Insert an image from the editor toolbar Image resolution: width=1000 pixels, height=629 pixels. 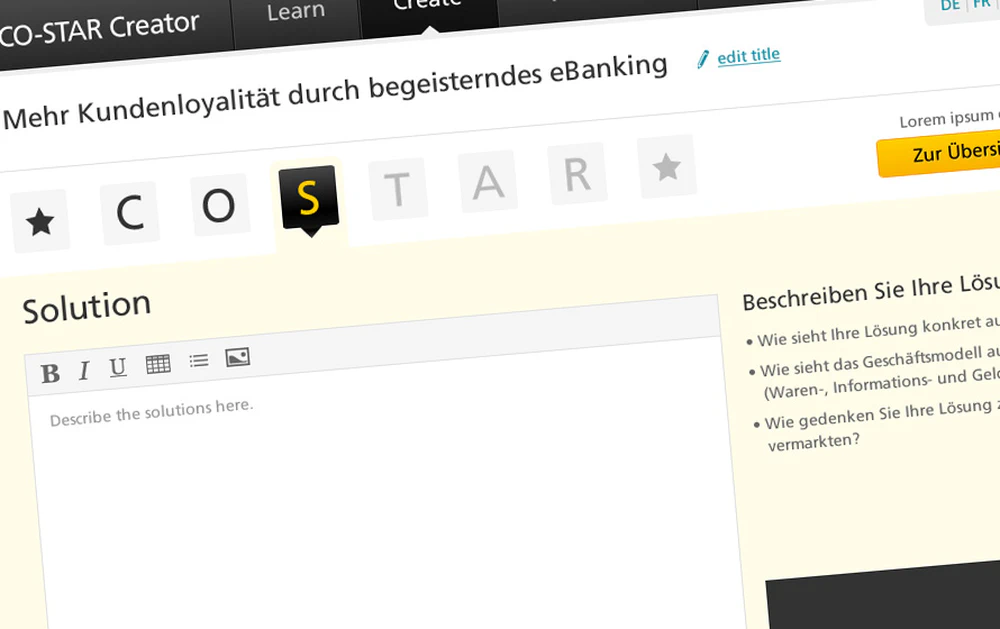click(x=238, y=357)
